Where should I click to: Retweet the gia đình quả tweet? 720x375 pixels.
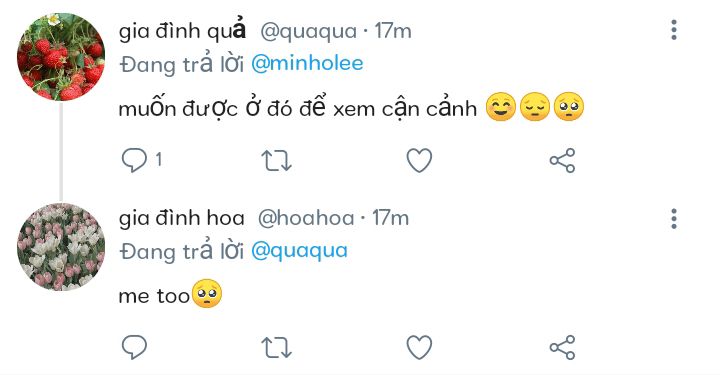point(276,161)
